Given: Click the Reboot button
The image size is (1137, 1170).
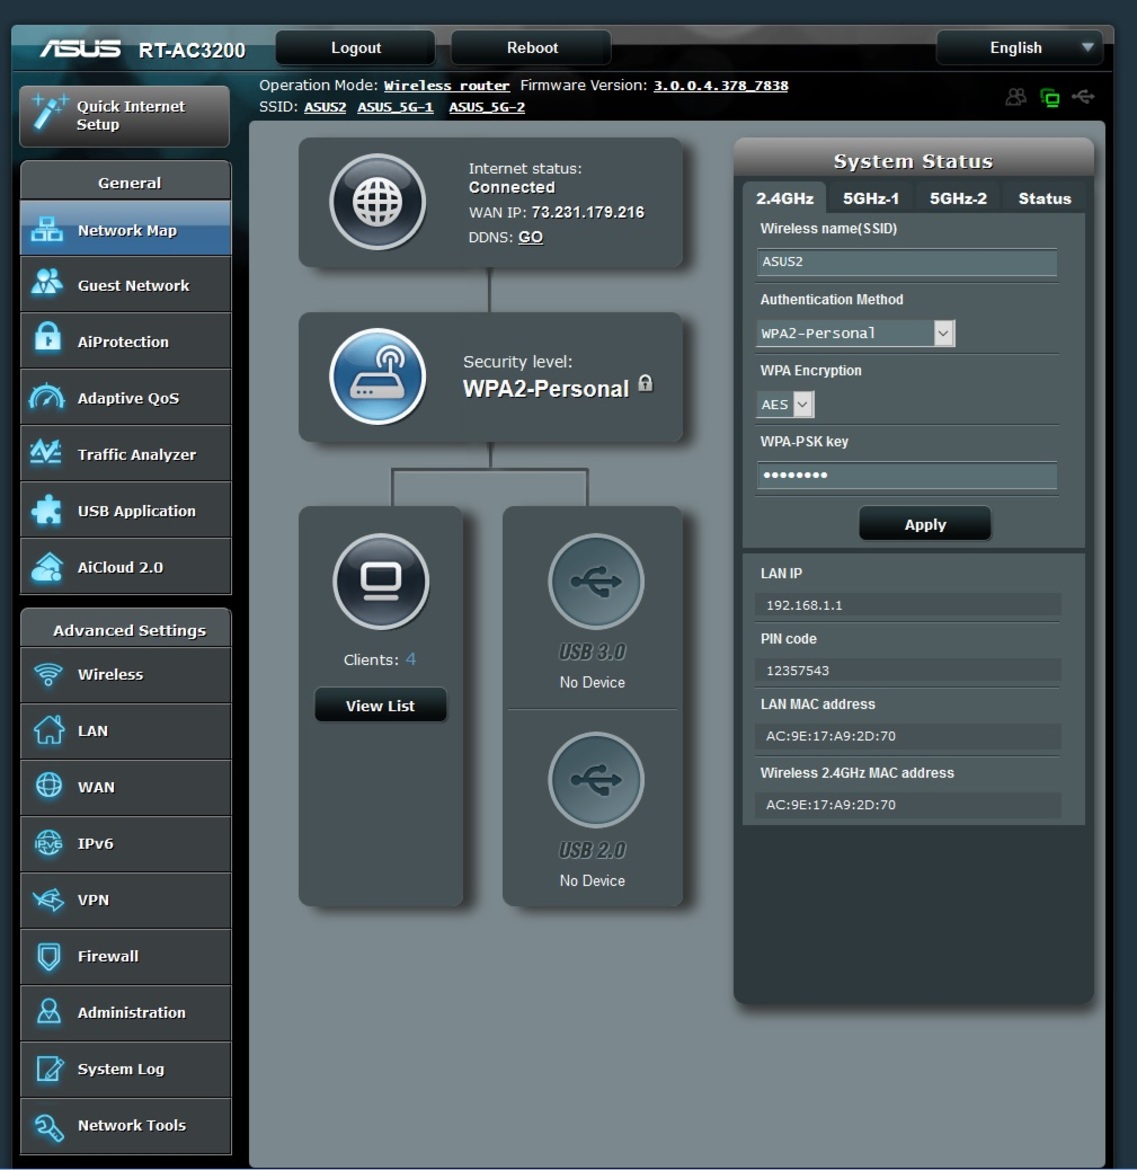Looking at the screenshot, I should [x=532, y=48].
